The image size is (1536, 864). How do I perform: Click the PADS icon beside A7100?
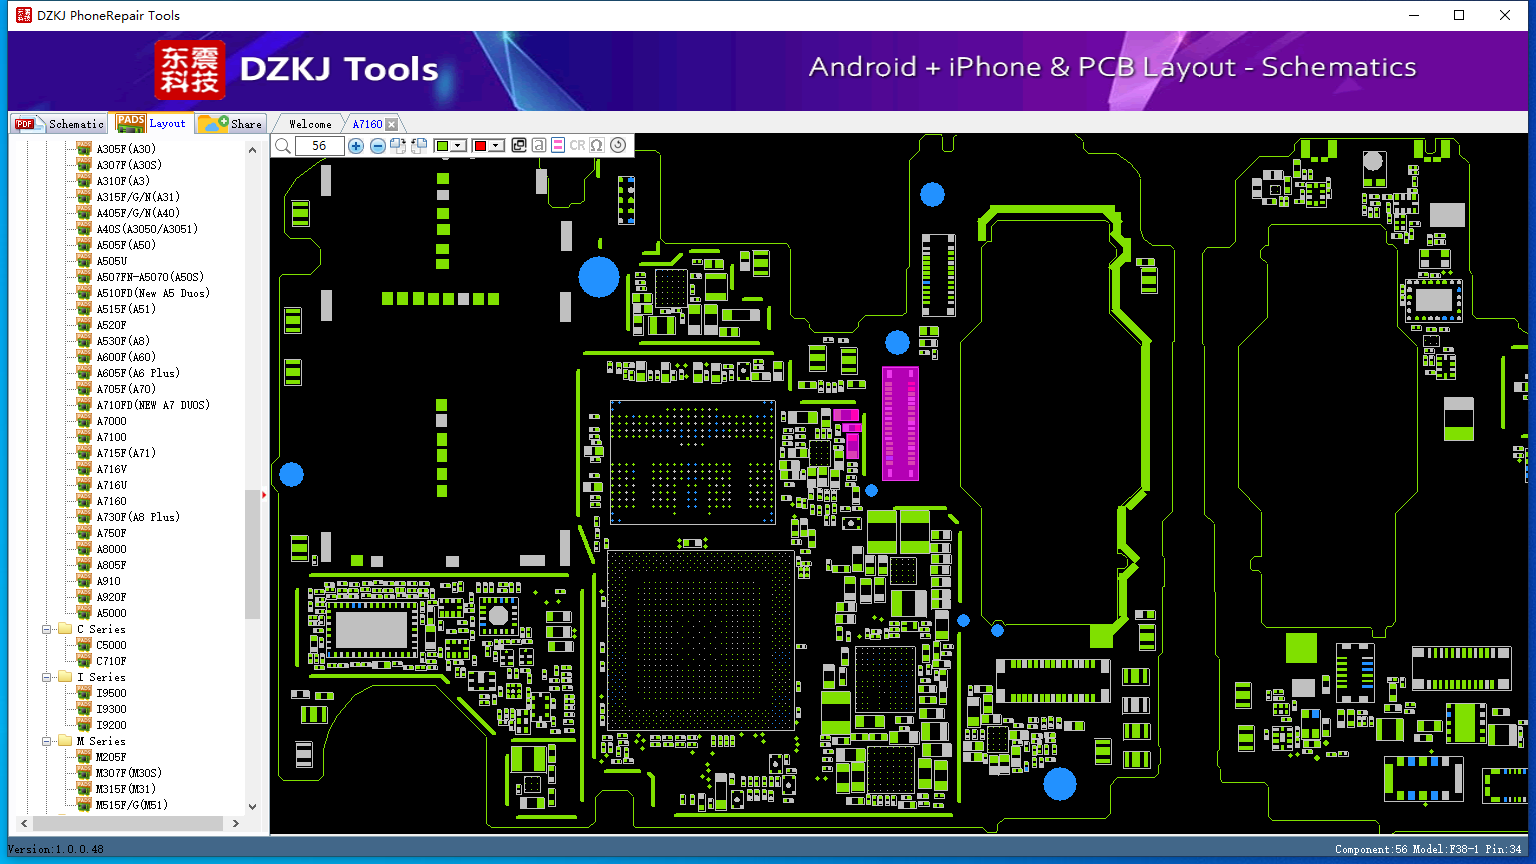tap(84, 437)
